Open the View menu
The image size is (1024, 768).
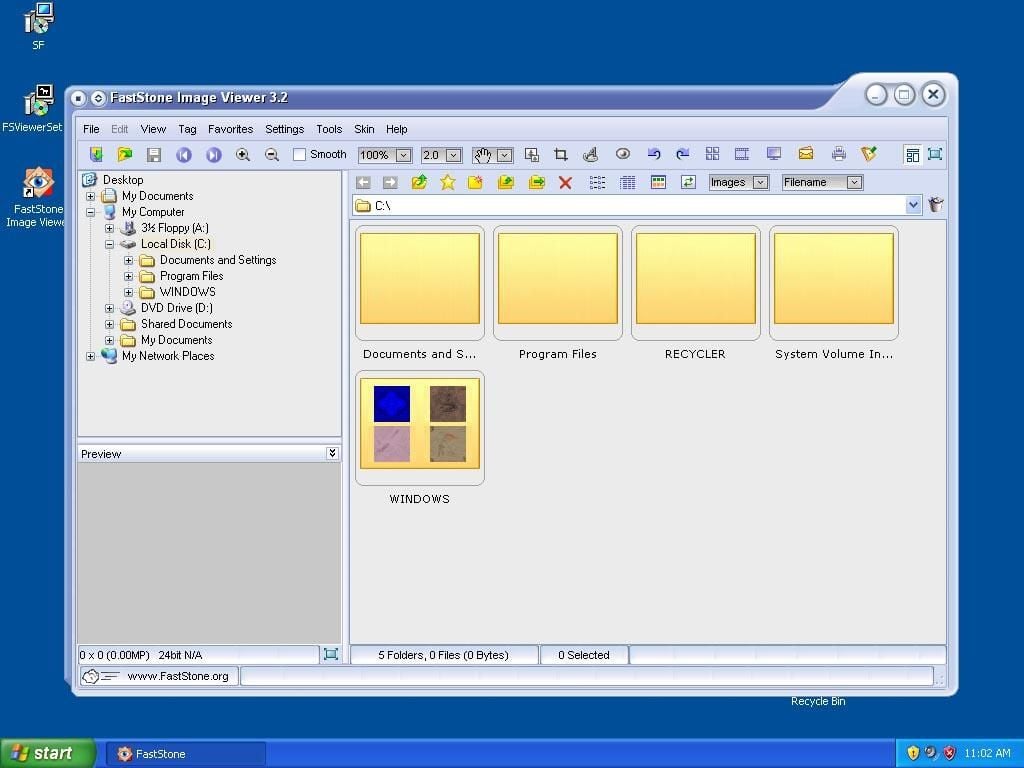click(x=153, y=129)
